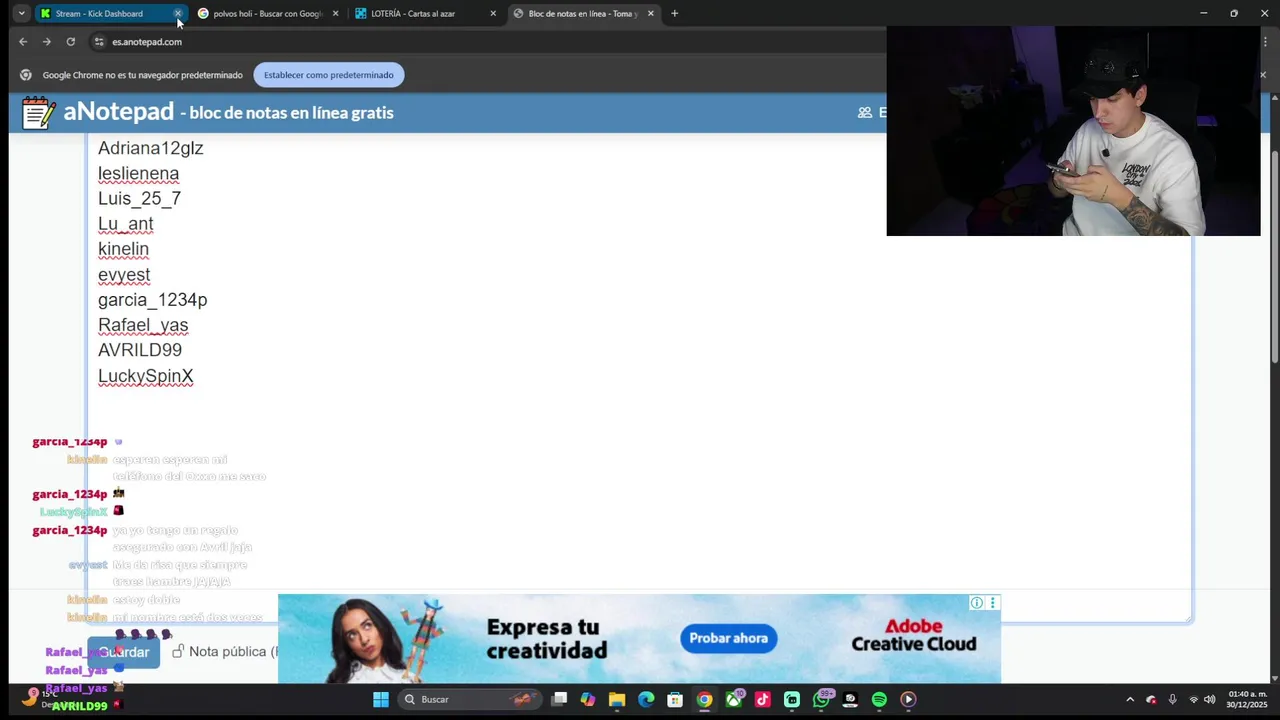Launch Copilot from the taskbar
1280x720 pixels.
[588, 700]
